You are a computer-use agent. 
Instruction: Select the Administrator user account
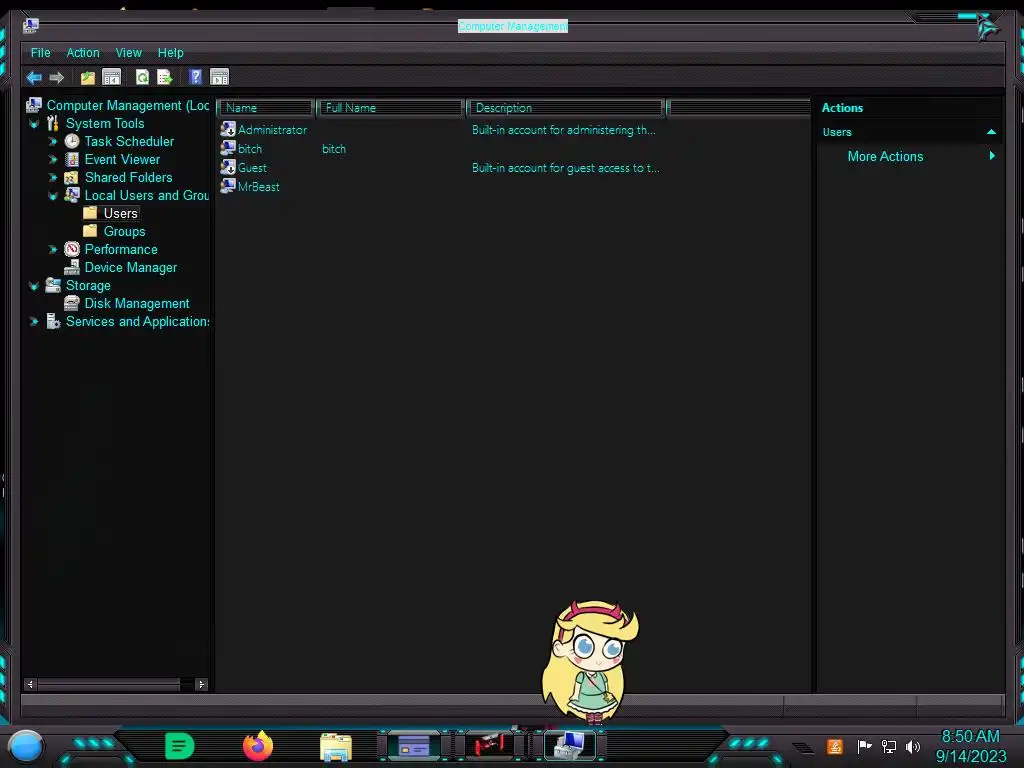click(272, 130)
